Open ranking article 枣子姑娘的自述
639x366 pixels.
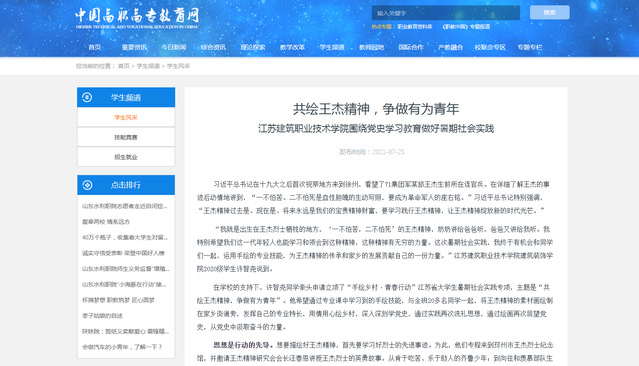click(102, 315)
